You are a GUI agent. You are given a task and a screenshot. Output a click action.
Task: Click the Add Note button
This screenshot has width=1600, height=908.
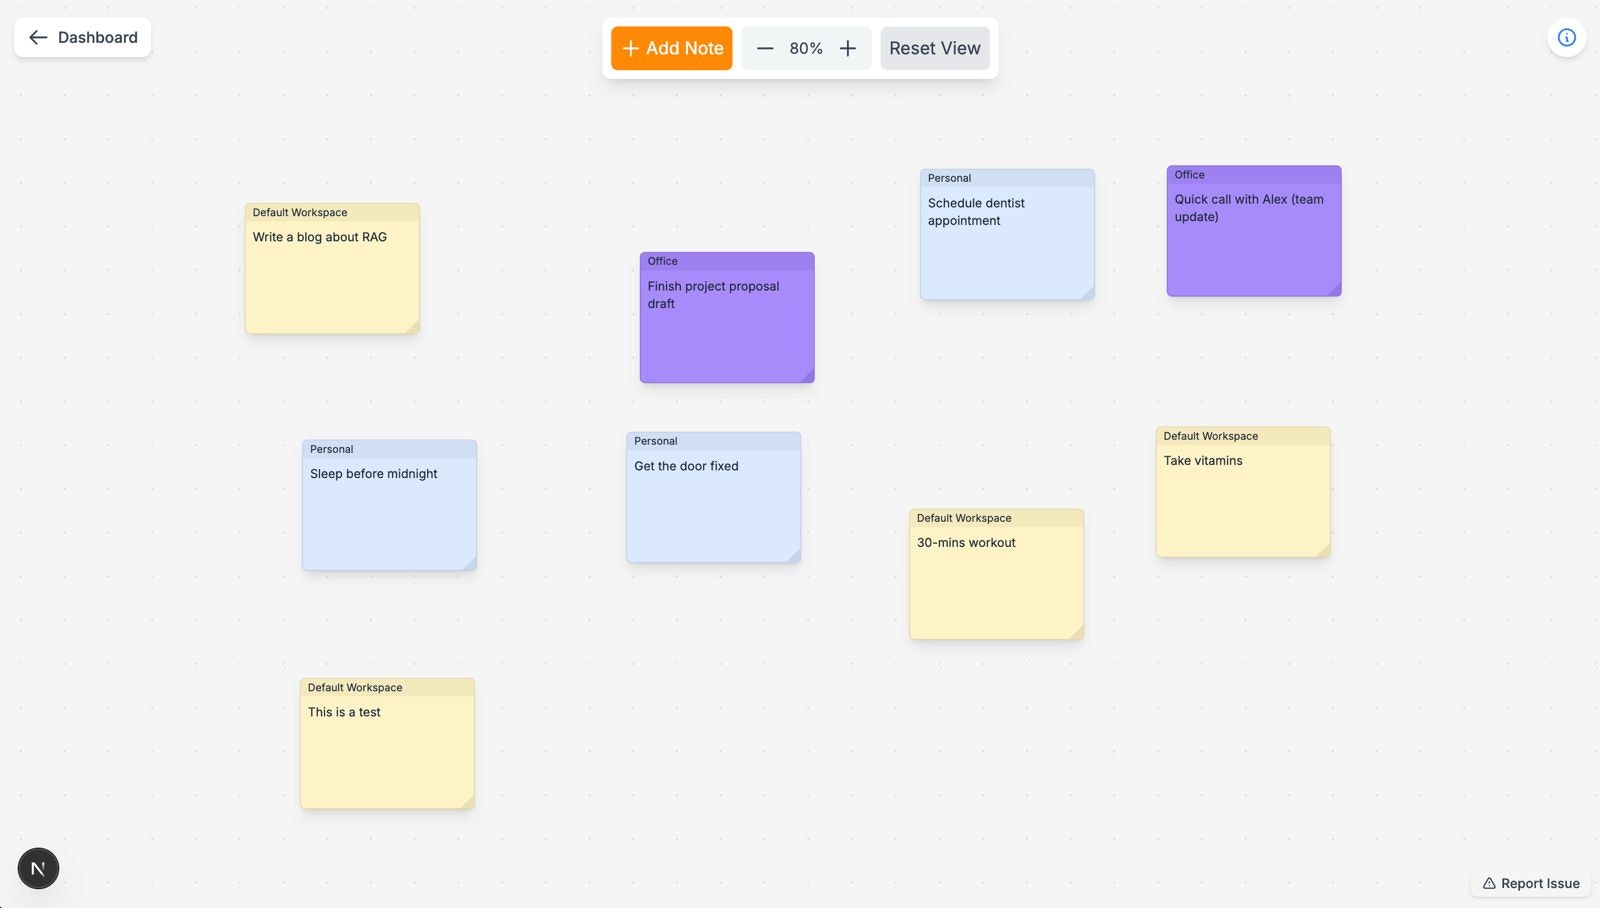672,48
